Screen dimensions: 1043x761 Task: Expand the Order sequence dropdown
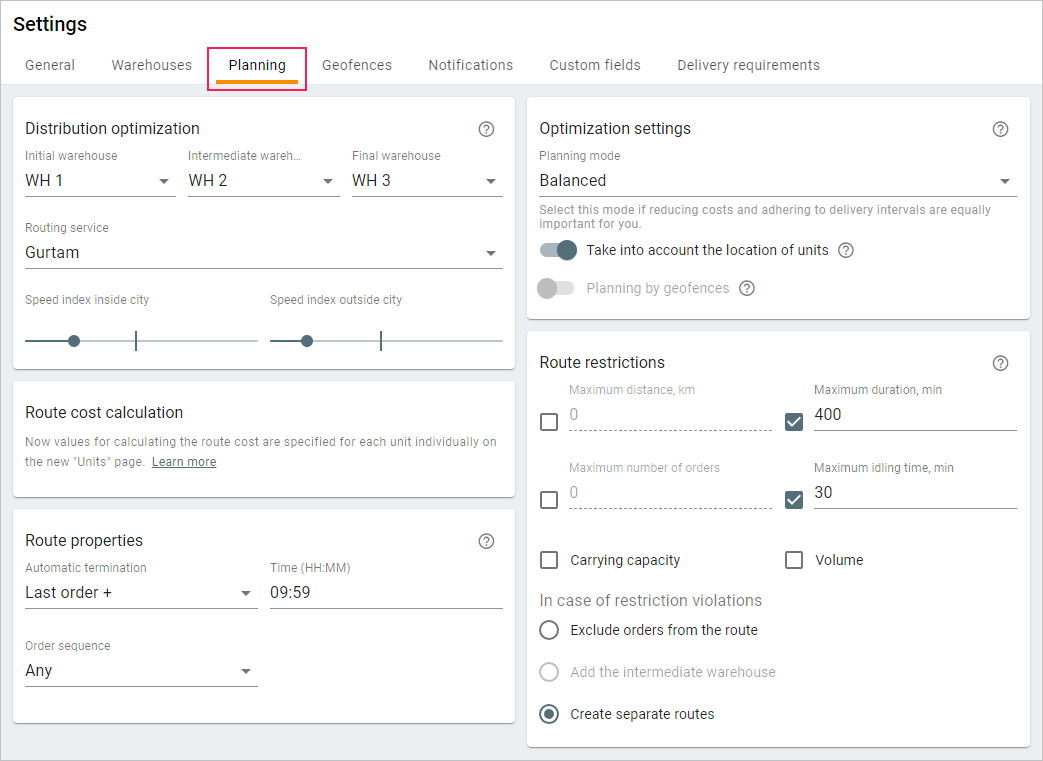click(141, 671)
